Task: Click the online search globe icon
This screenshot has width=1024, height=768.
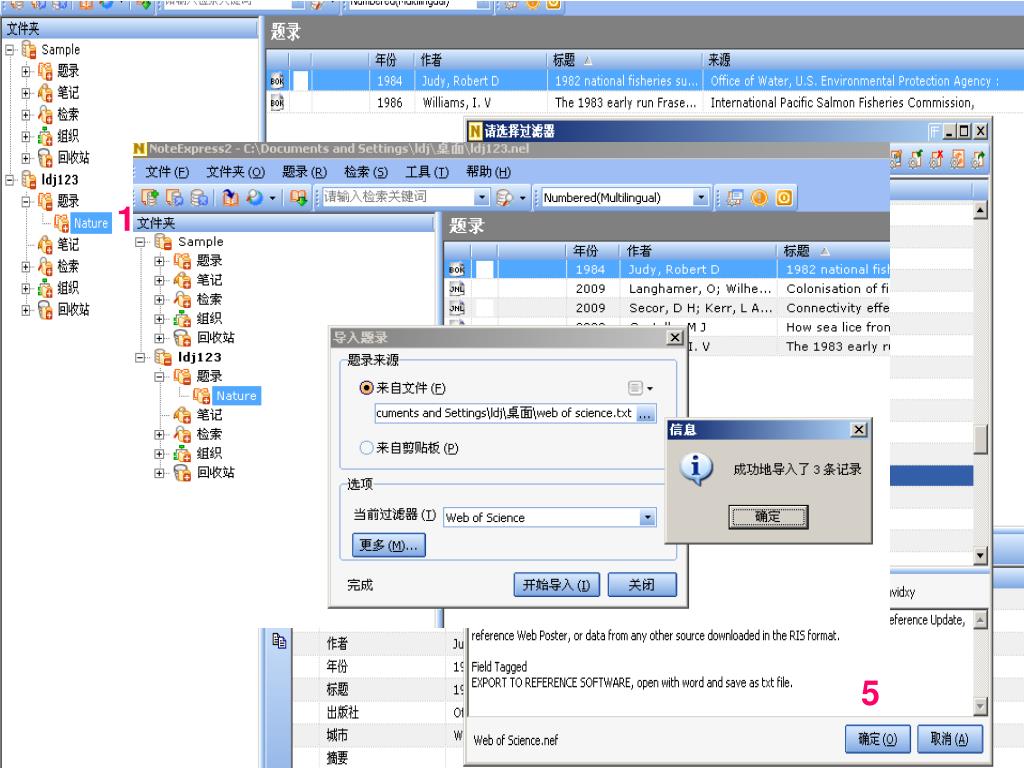Action: coord(254,197)
